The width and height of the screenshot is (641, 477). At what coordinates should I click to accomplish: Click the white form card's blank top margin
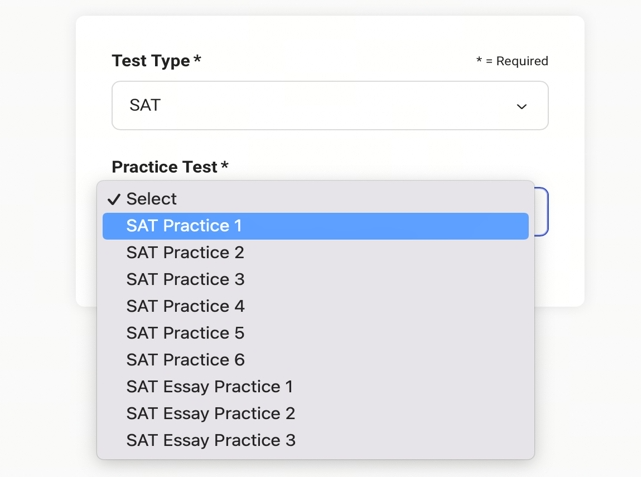(x=330, y=30)
